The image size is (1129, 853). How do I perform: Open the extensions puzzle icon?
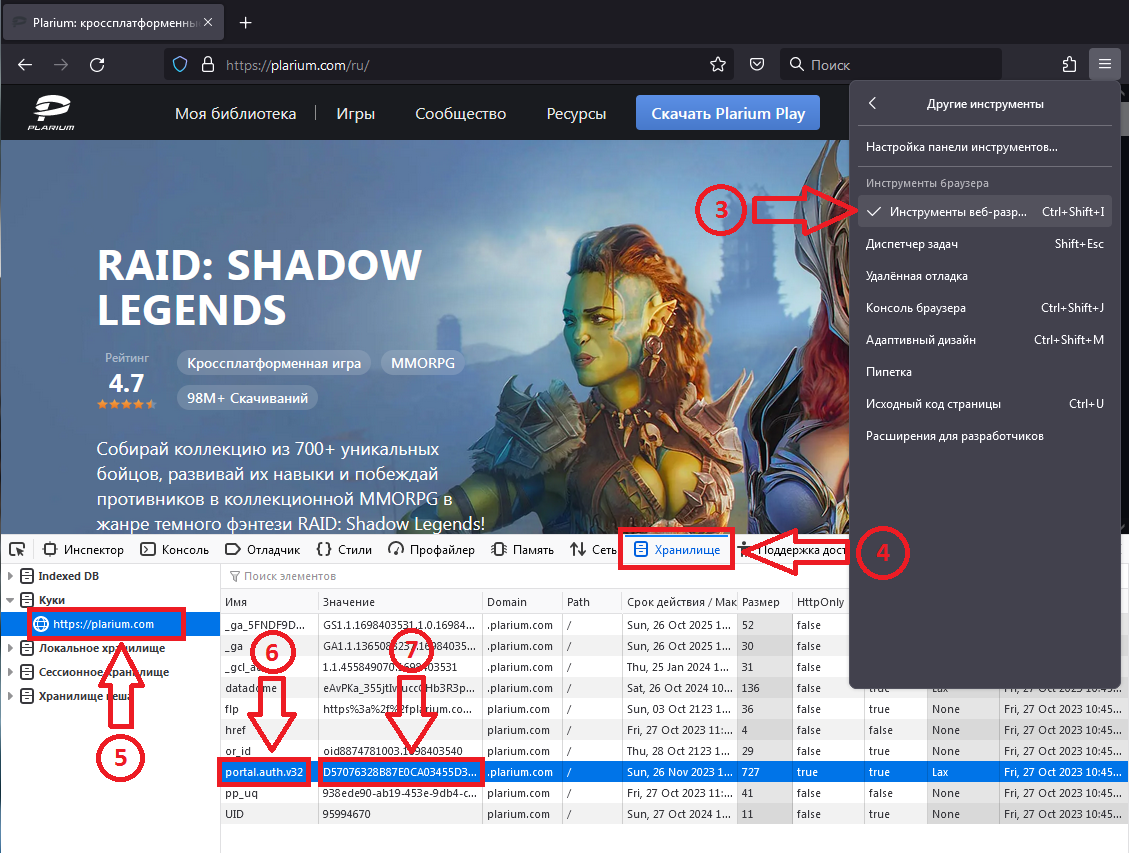pos(1069,65)
